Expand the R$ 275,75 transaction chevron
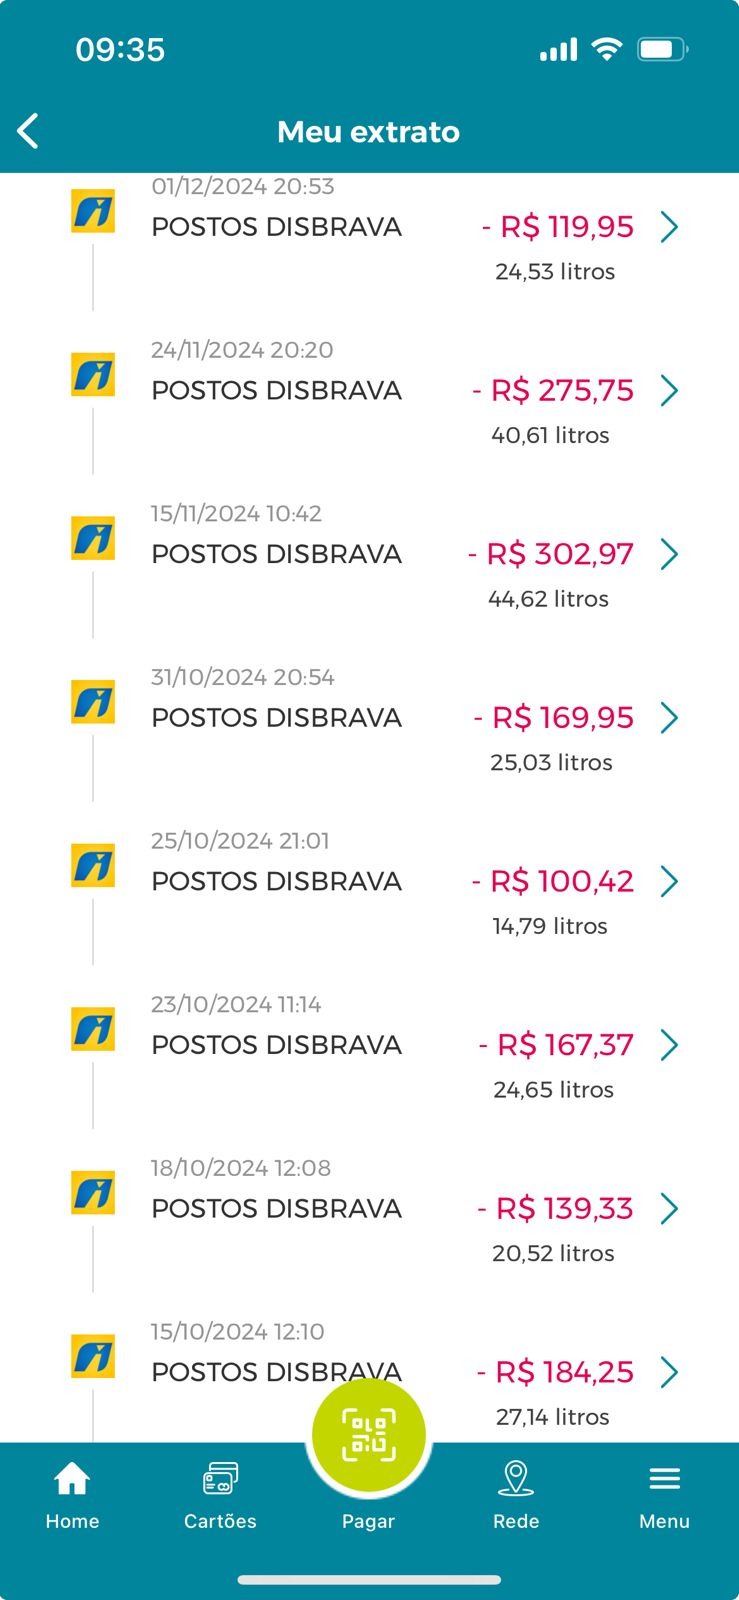Image resolution: width=739 pixels, height=1600 pixels. [x=670, y=390]
